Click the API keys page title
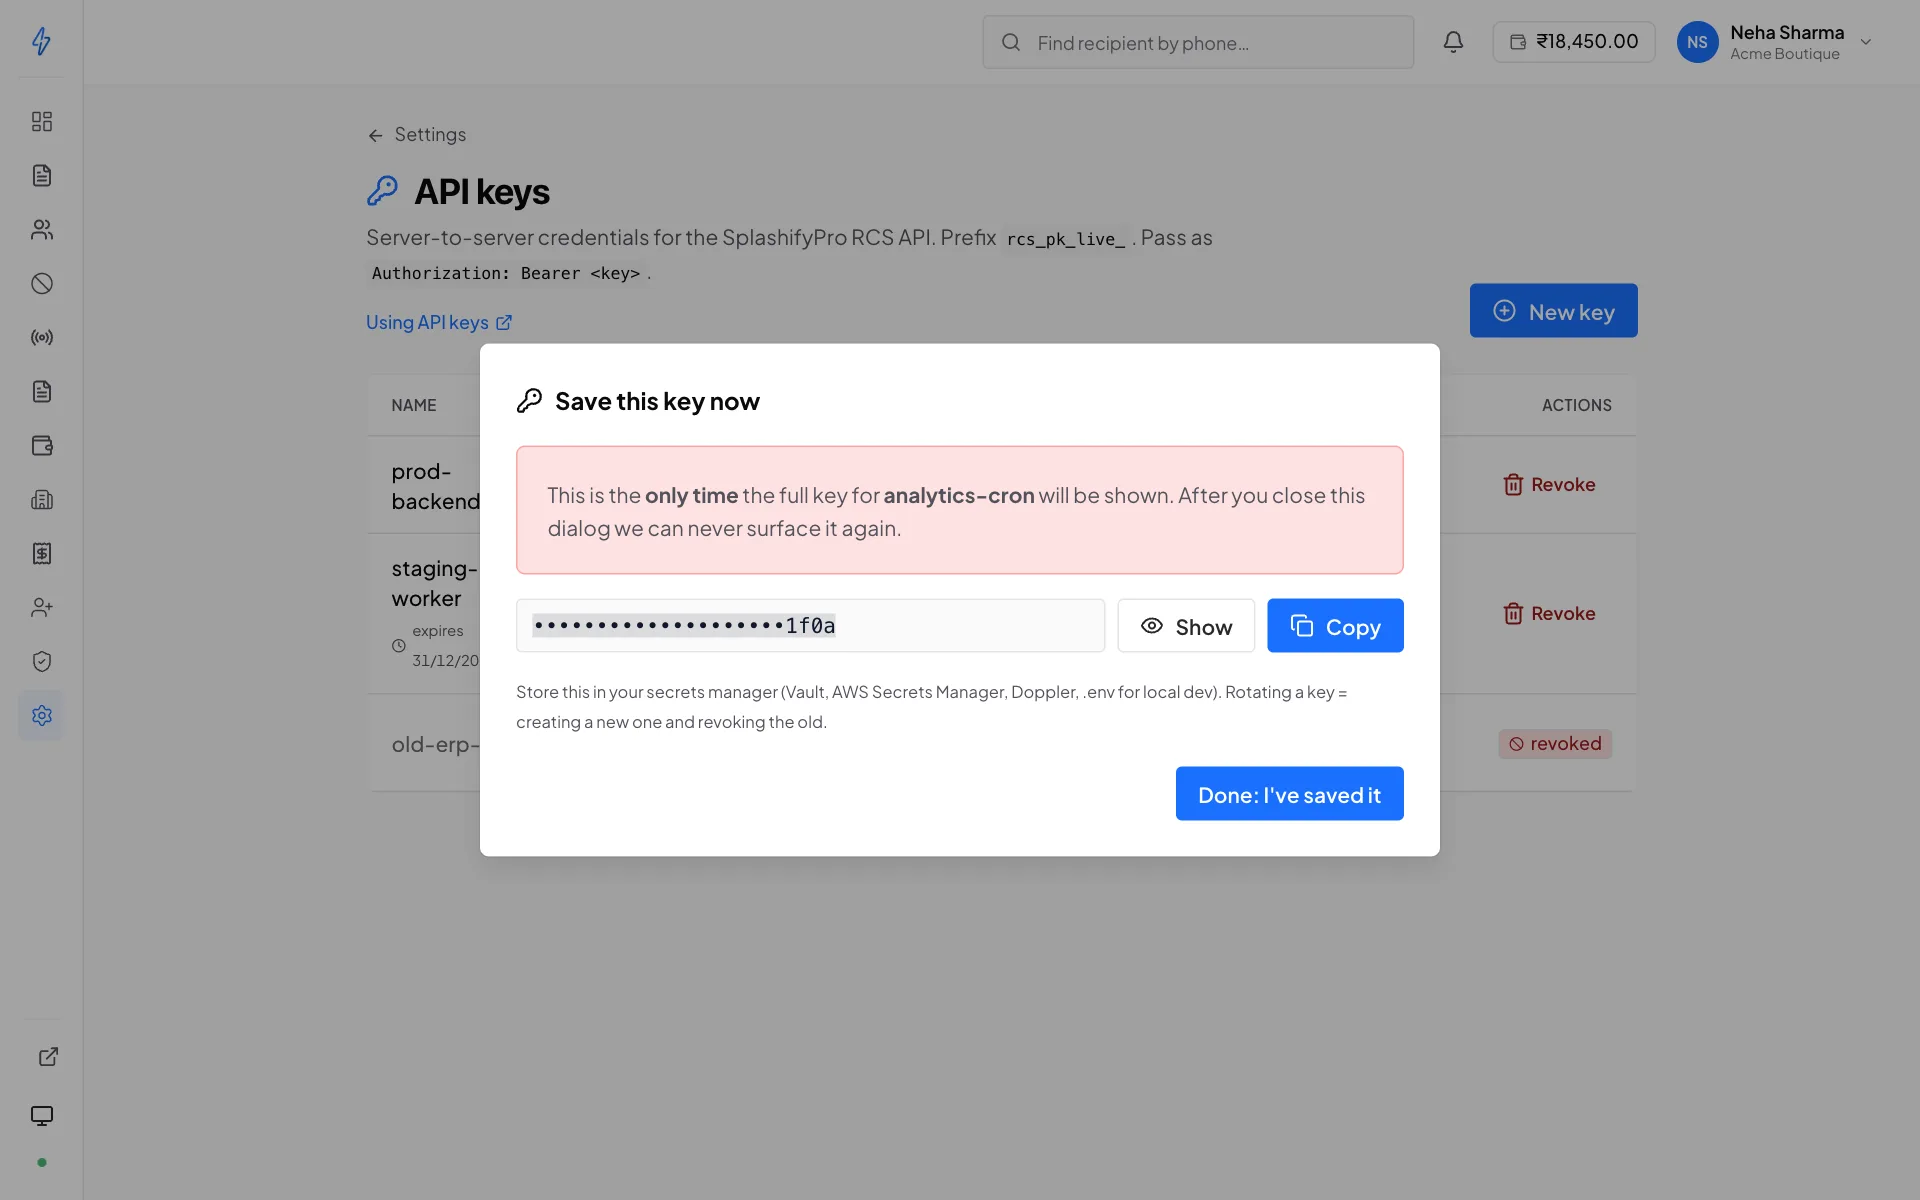 (x=482, y=192)
